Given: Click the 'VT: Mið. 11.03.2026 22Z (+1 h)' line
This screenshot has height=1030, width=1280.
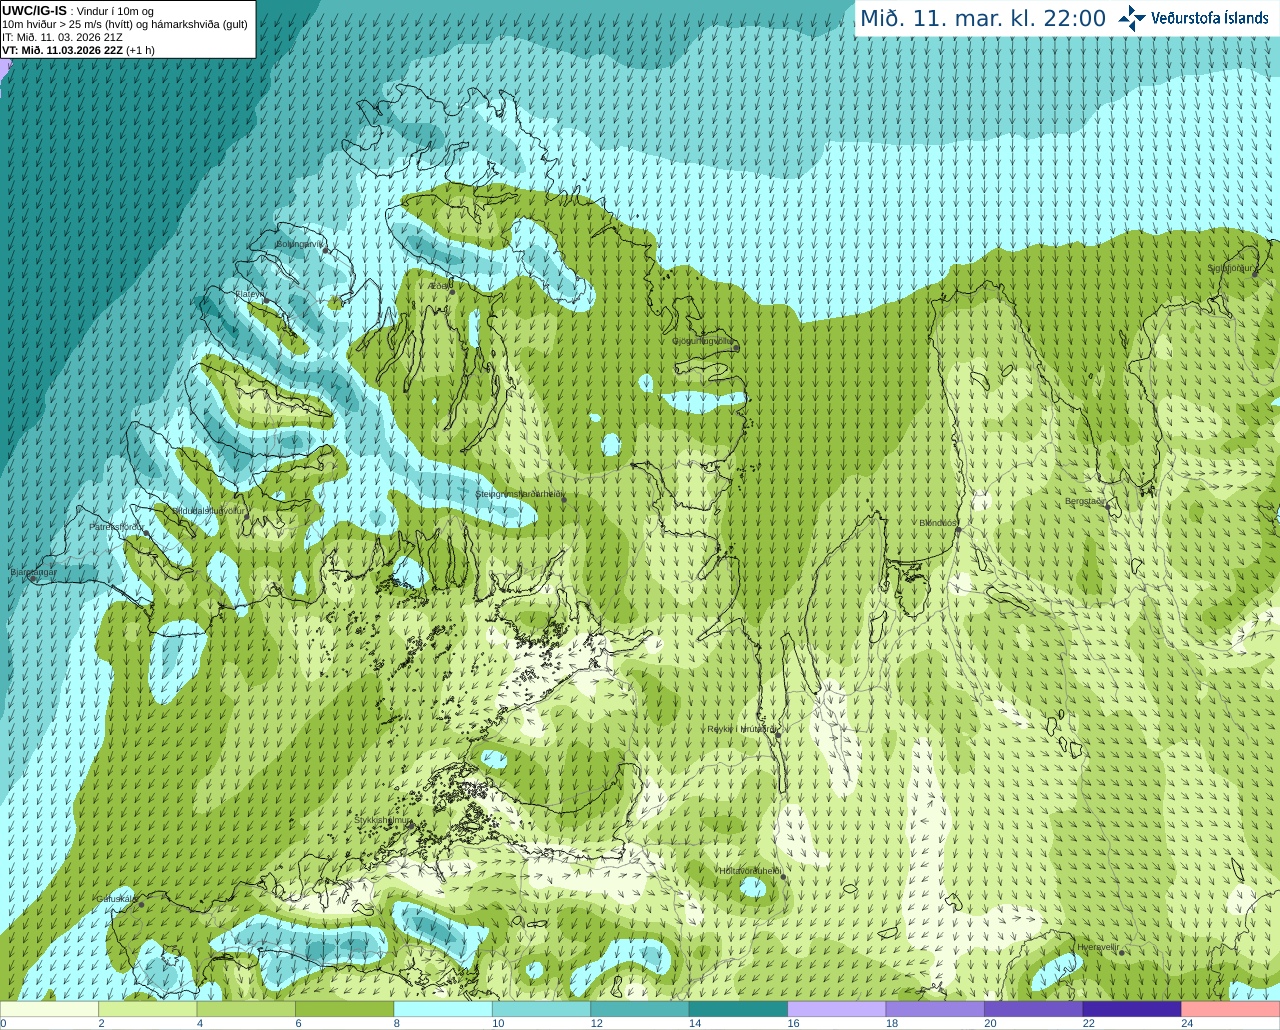Looking at the screenshot, I should tap(79, 50).
